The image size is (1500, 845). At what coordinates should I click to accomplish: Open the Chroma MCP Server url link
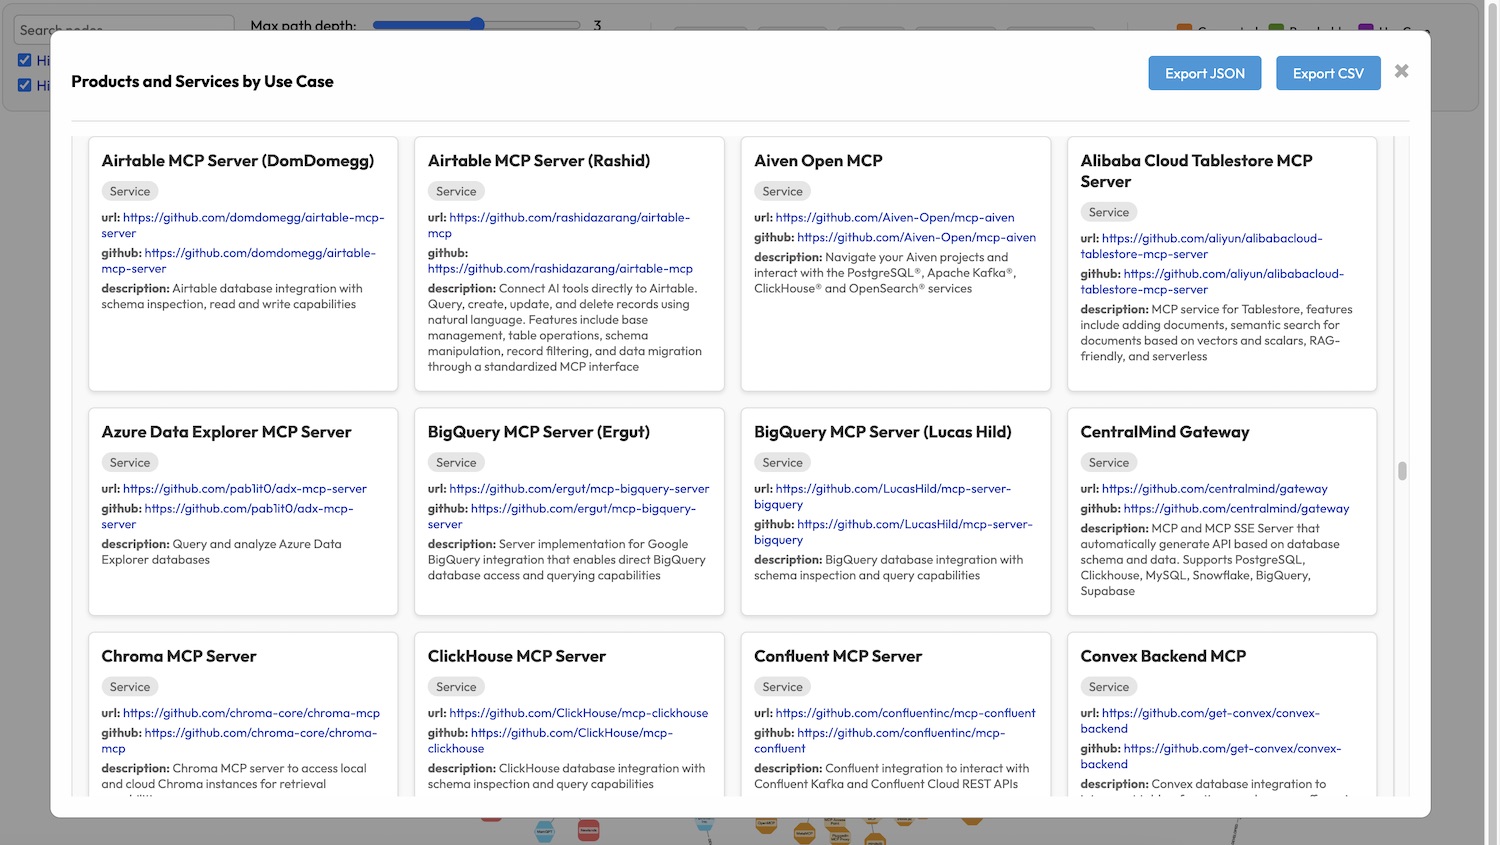[251, 713]
